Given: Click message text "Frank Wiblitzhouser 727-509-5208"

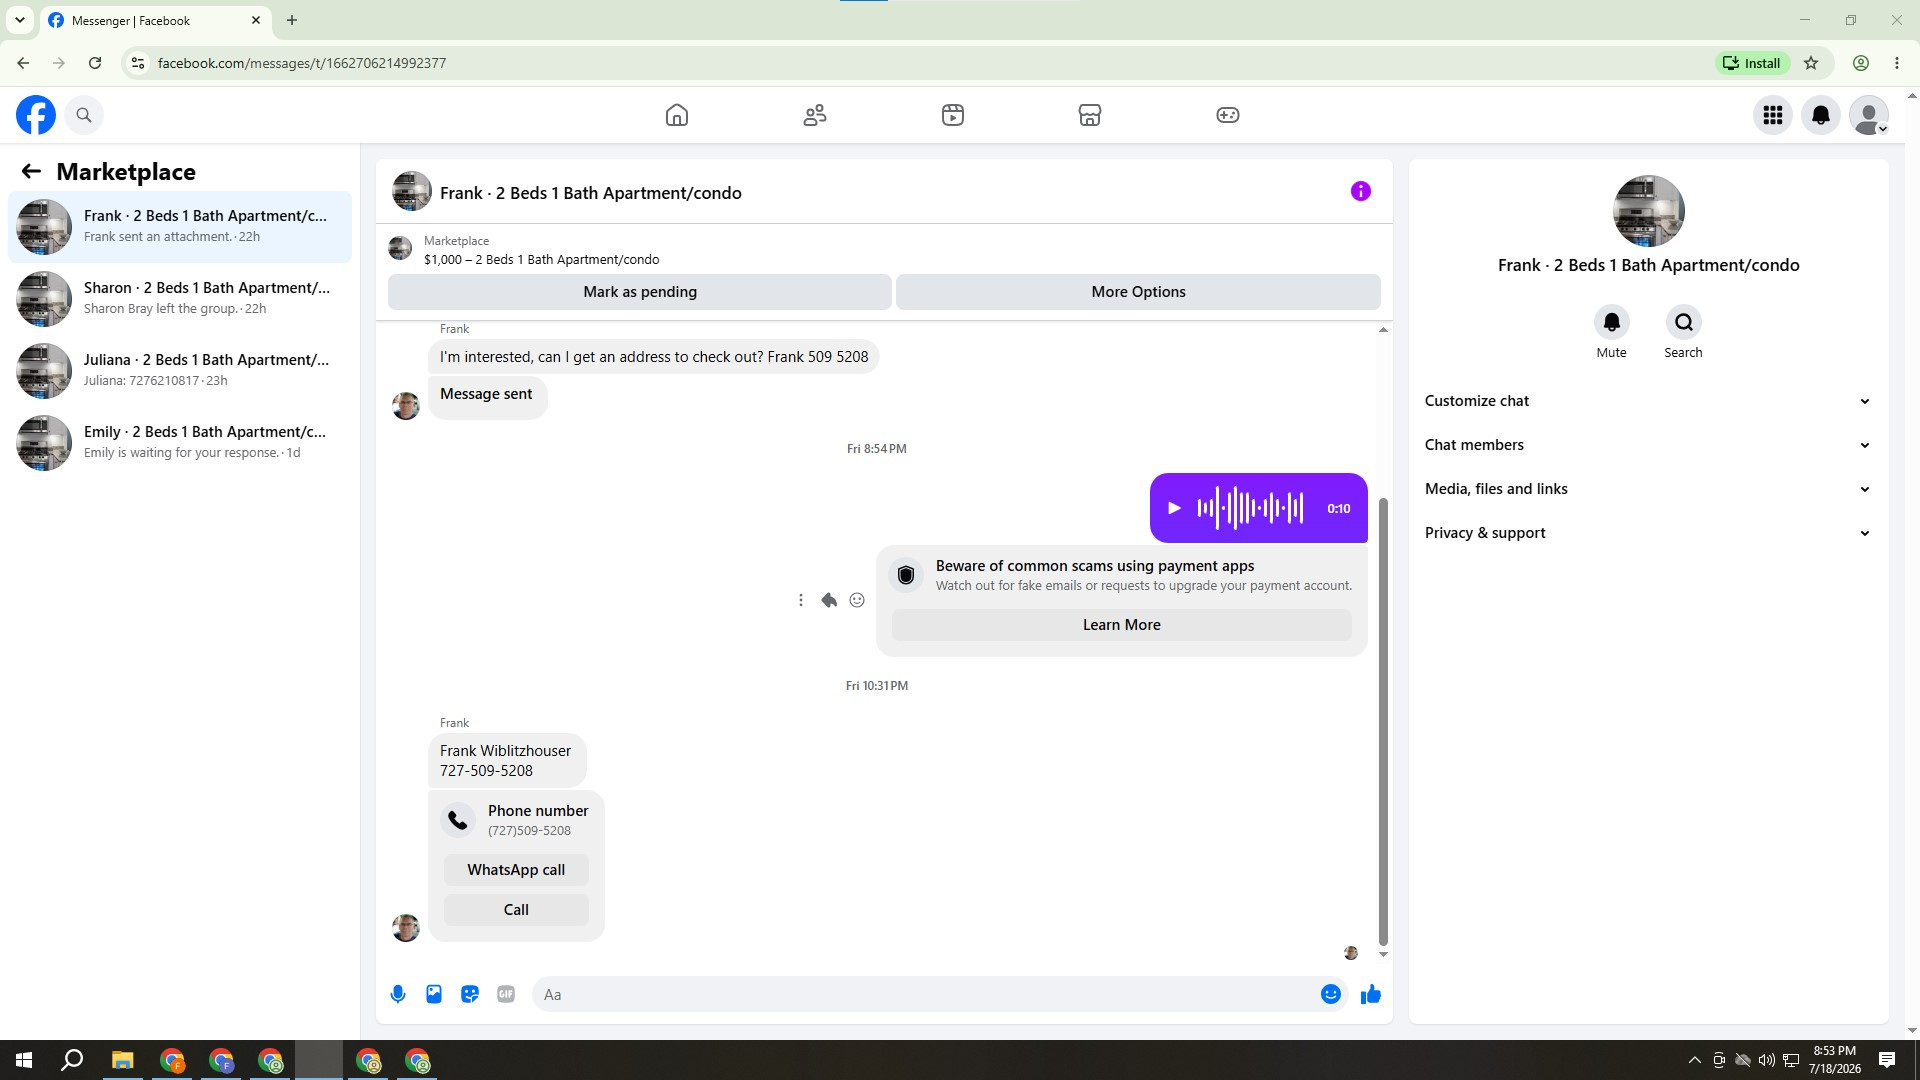Looking at the screenshot, I should click(x=506, y=761).
